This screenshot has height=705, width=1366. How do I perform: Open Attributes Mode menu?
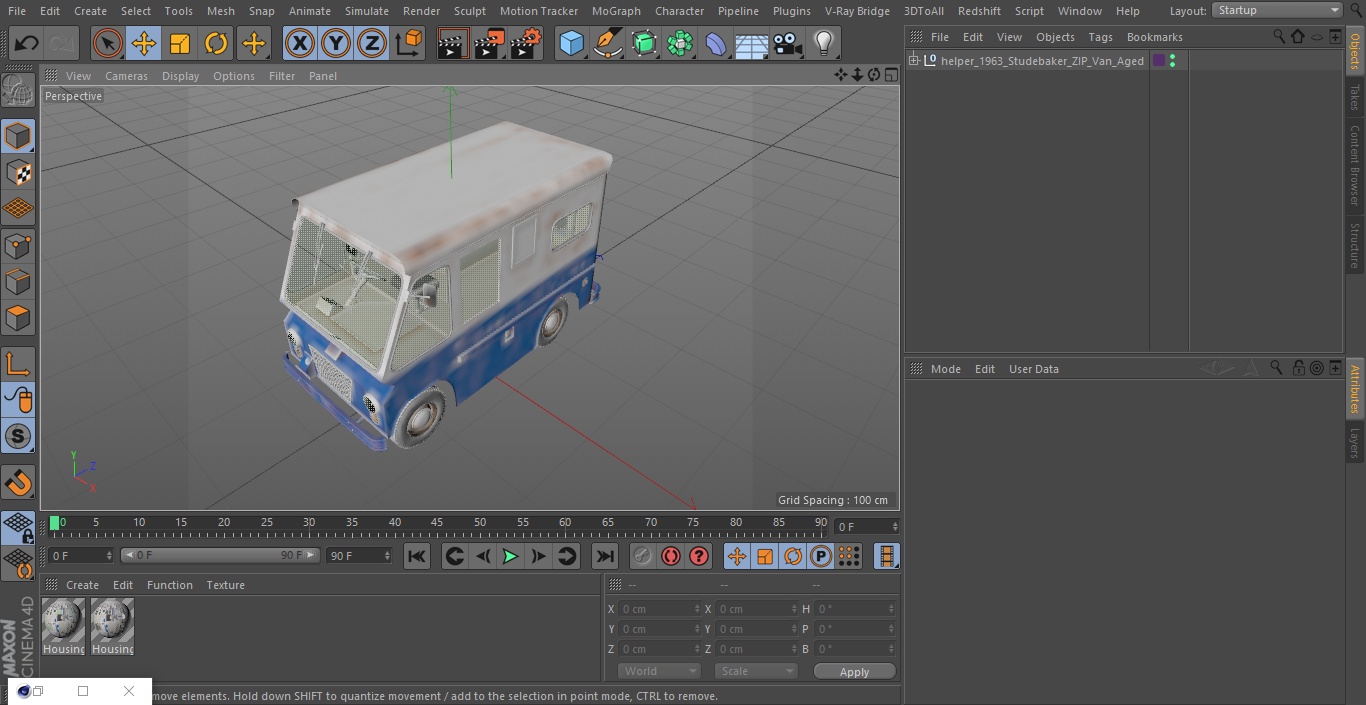point(945,369)
